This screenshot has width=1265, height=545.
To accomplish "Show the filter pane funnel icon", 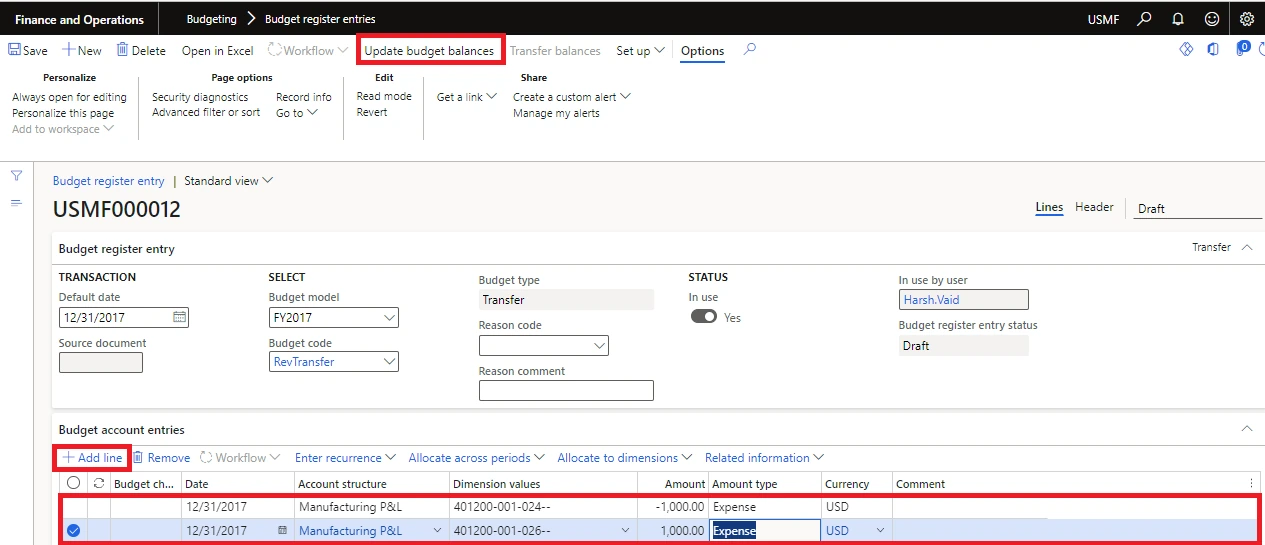I will [16, 176].
